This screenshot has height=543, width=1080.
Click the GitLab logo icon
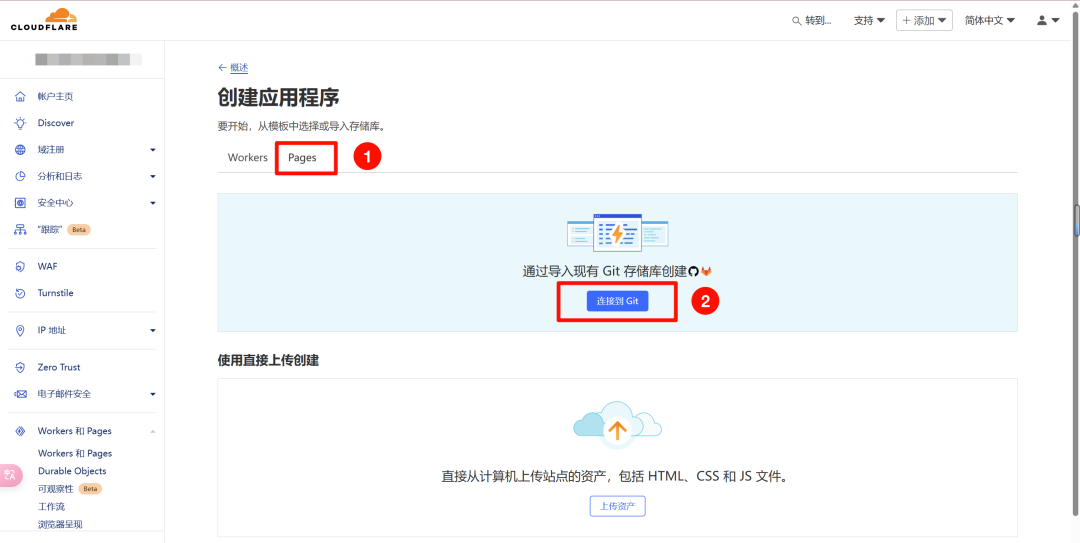706,272
